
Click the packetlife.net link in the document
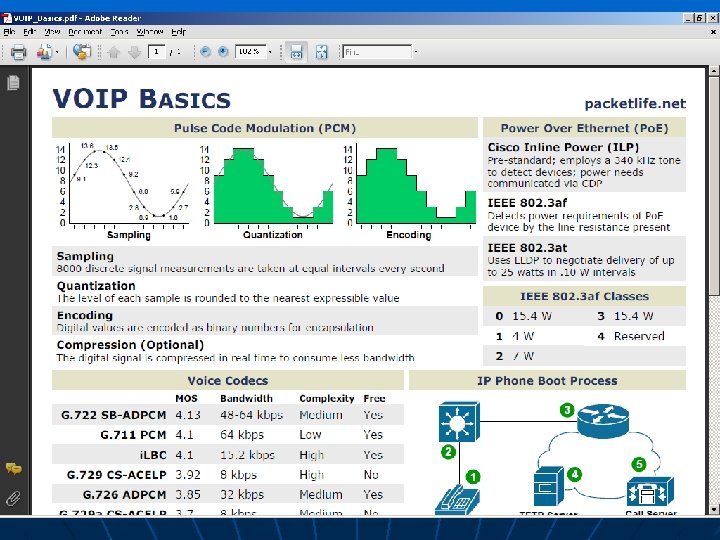coord(635,104)
